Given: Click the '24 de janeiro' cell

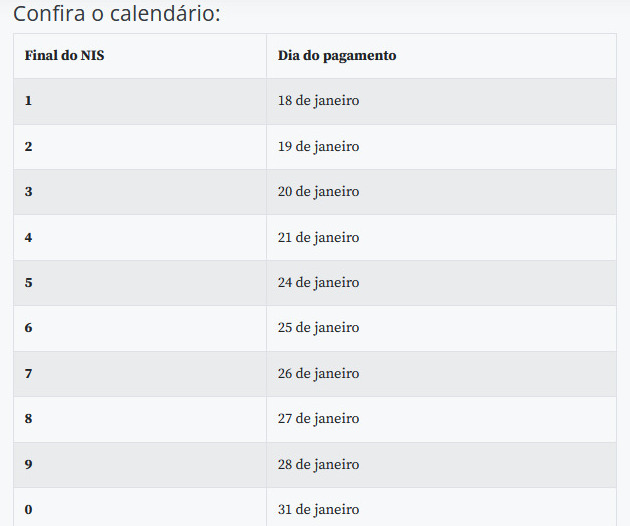Looking at the screenshot, I should point(441,283).
